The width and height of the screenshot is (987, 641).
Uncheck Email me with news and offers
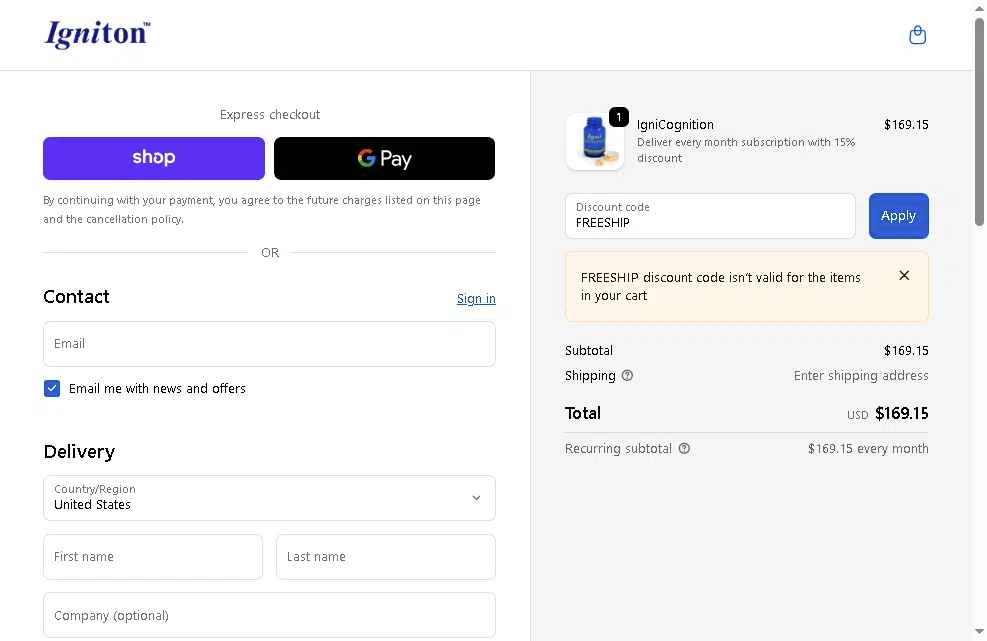[52, 389]
